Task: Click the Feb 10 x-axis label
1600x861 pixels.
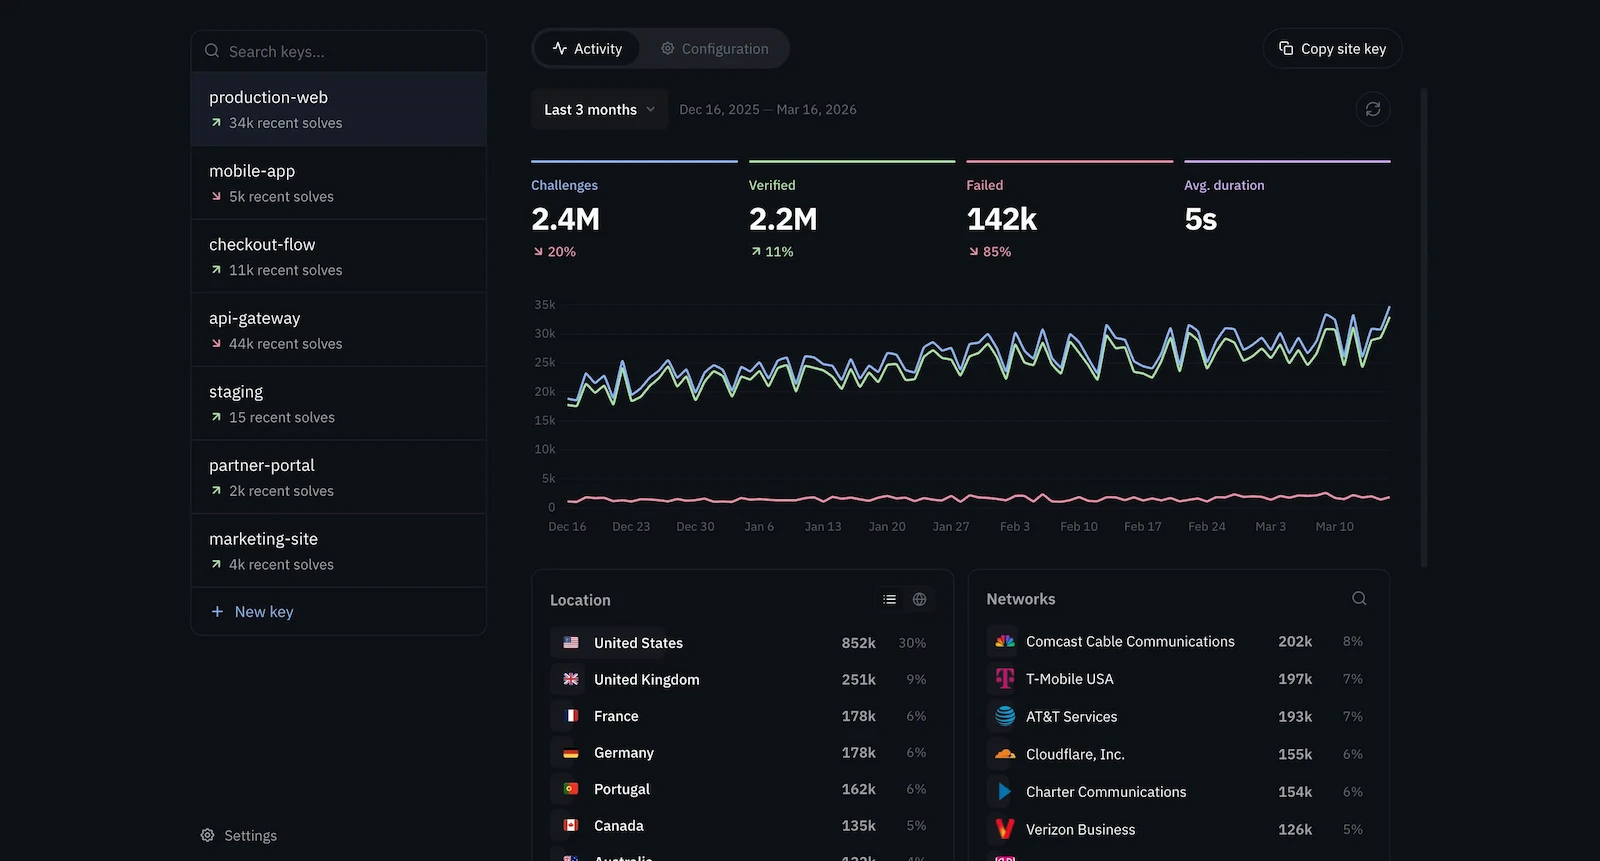Action: click(1078, 526)
